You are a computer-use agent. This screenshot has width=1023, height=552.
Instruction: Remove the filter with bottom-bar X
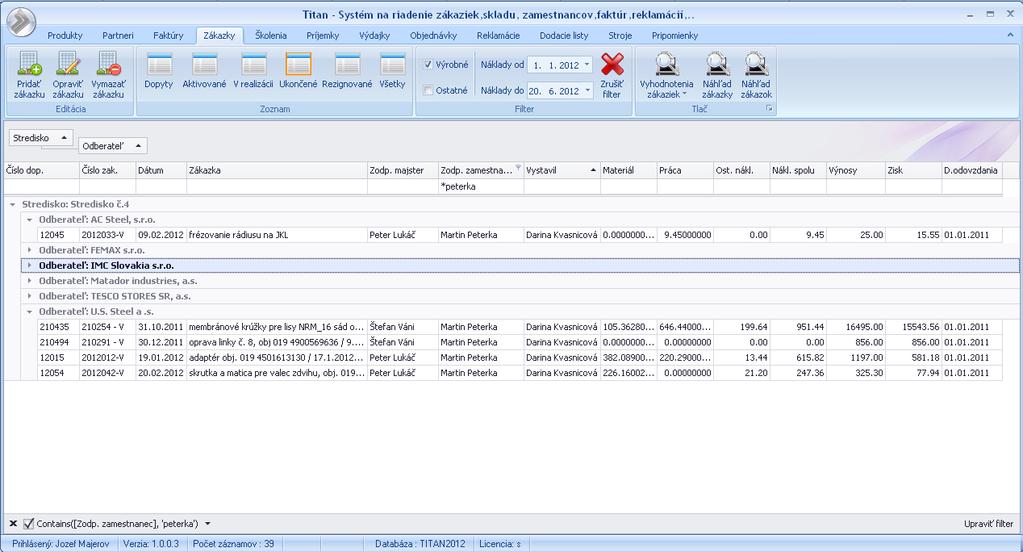coord(12,523)
